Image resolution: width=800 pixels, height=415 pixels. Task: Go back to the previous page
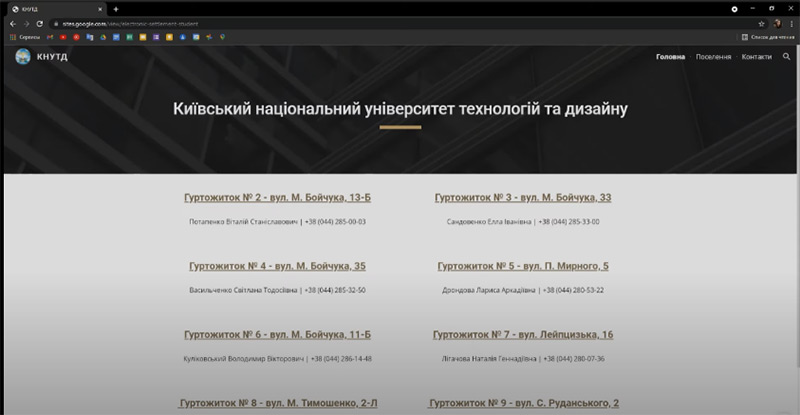pyautogui.click(x=13, y=23)
